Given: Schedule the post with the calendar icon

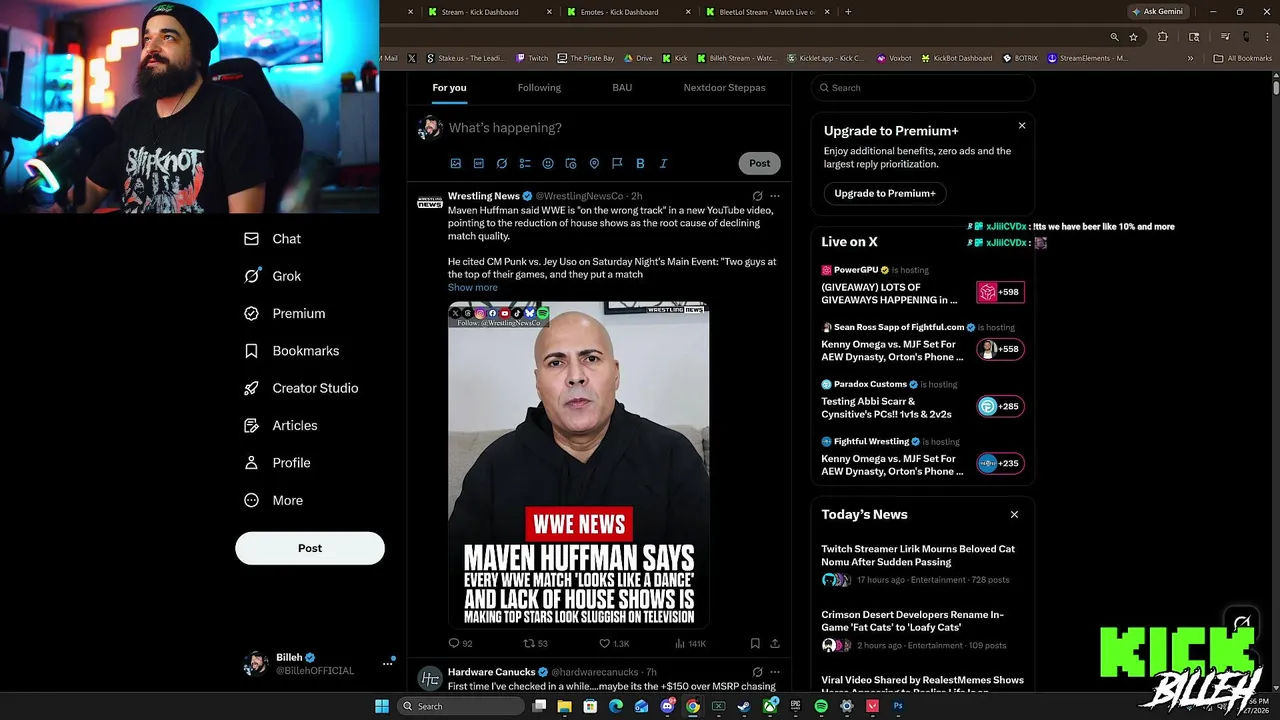Looking at the screenshot, I should pos(571,163).
